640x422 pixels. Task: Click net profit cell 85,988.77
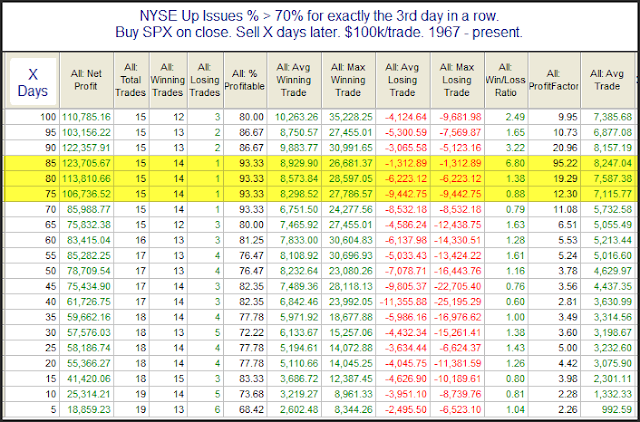point(88,209)
